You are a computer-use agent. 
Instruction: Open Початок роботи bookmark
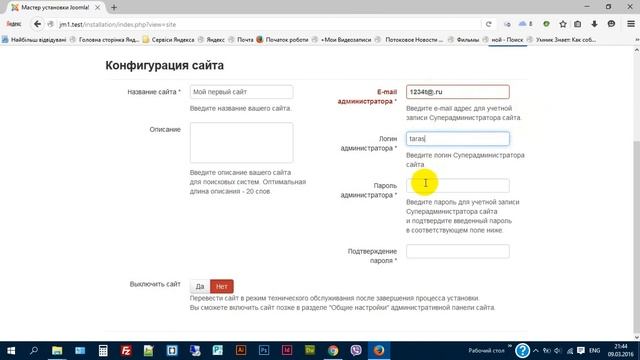[x=282, y=40]
